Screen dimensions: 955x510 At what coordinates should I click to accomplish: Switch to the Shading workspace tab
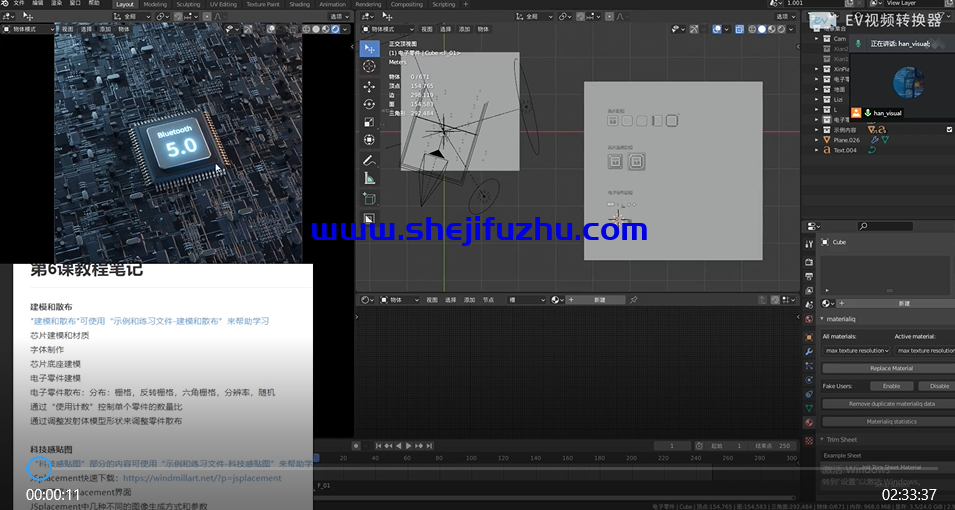(300, 4)
